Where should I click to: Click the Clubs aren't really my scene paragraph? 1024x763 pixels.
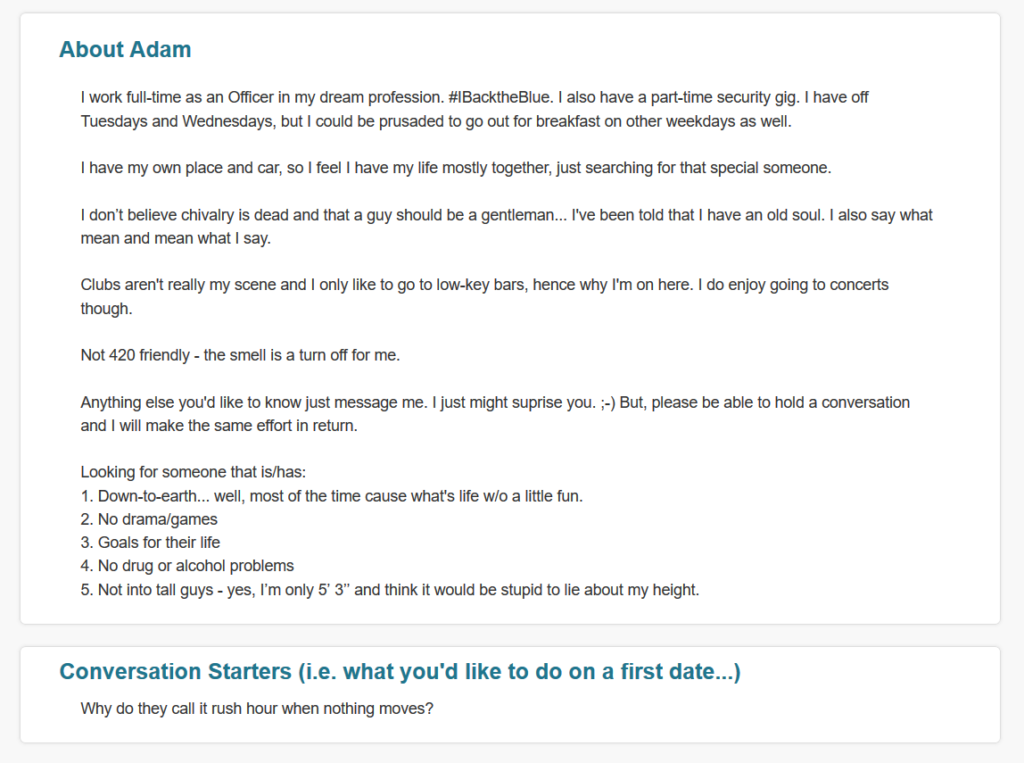485,297
